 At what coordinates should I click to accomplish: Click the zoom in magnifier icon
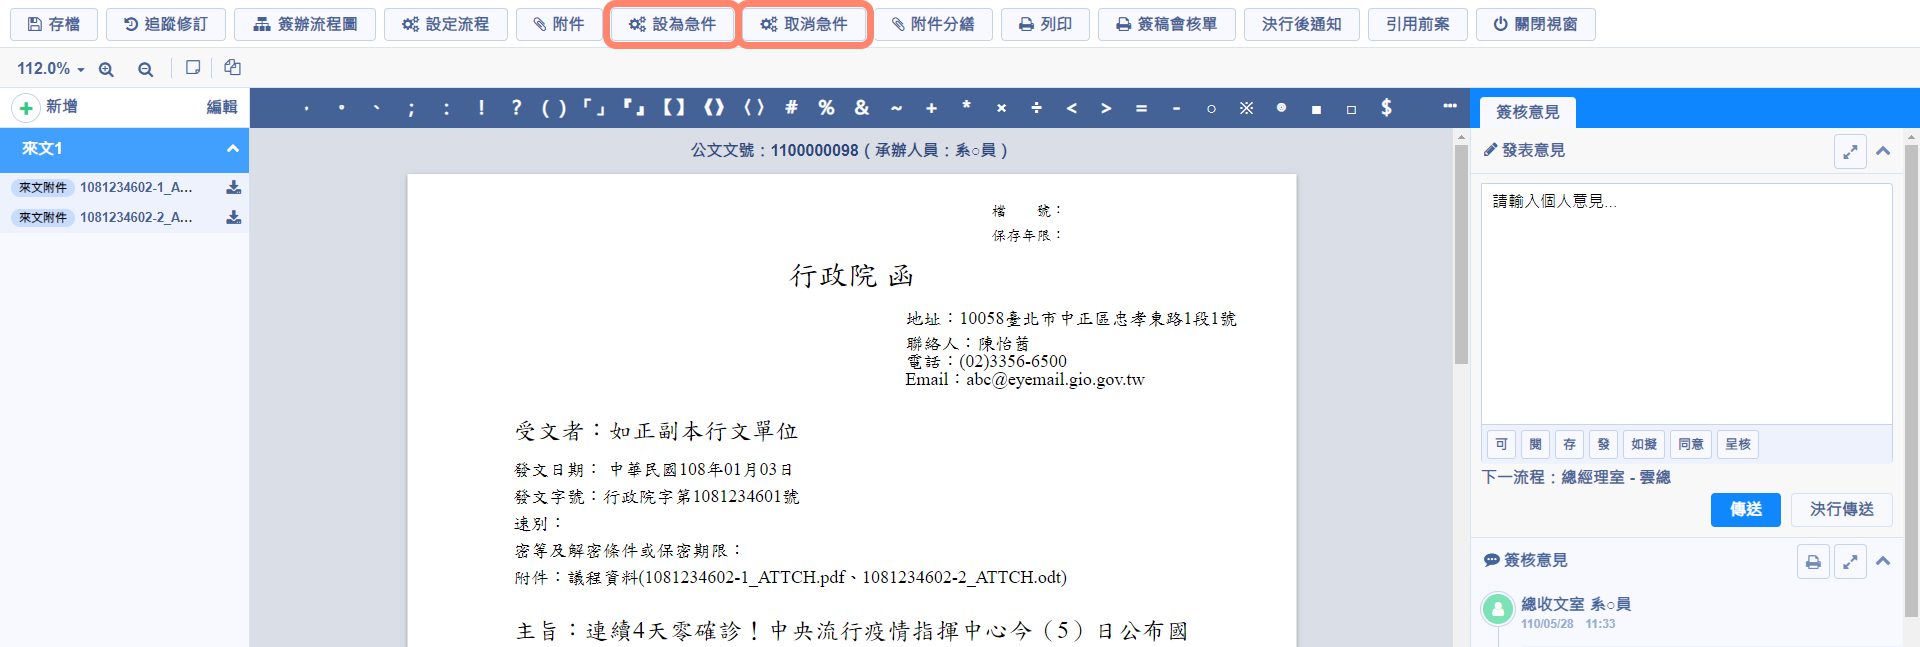[x=106, y=69]
